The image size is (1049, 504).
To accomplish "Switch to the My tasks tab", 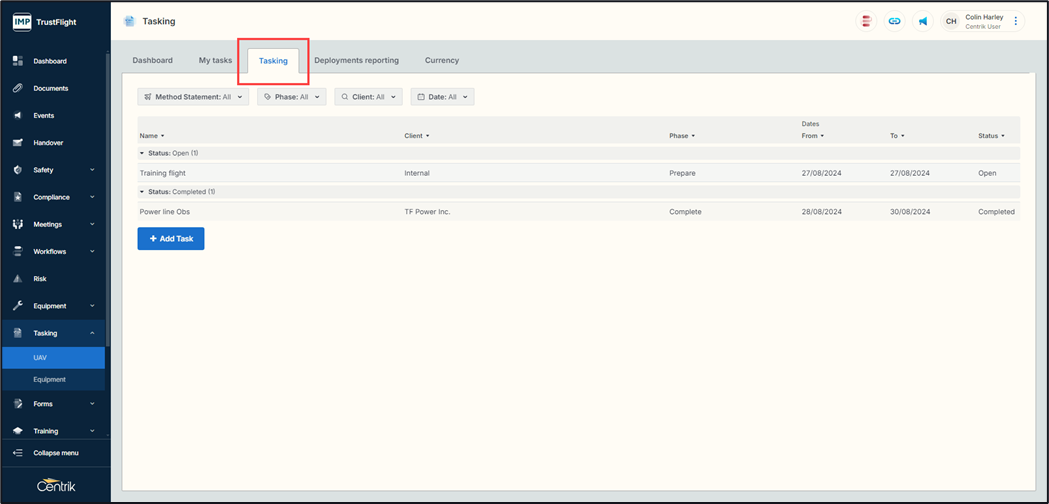I will point(215,60).
